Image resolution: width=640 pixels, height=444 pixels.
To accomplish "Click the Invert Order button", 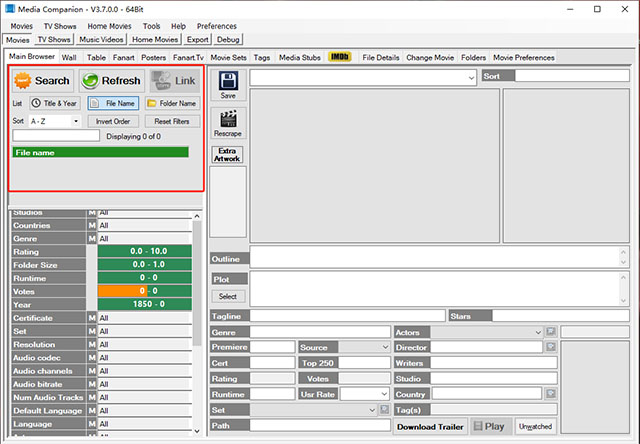I will point(113,121).
